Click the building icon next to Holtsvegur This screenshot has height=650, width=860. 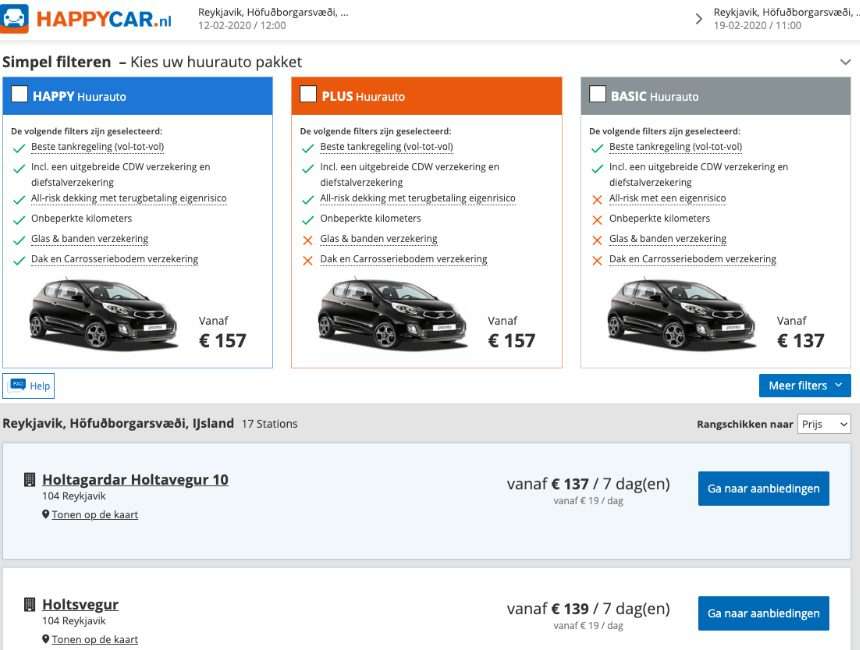click(30, 604)
